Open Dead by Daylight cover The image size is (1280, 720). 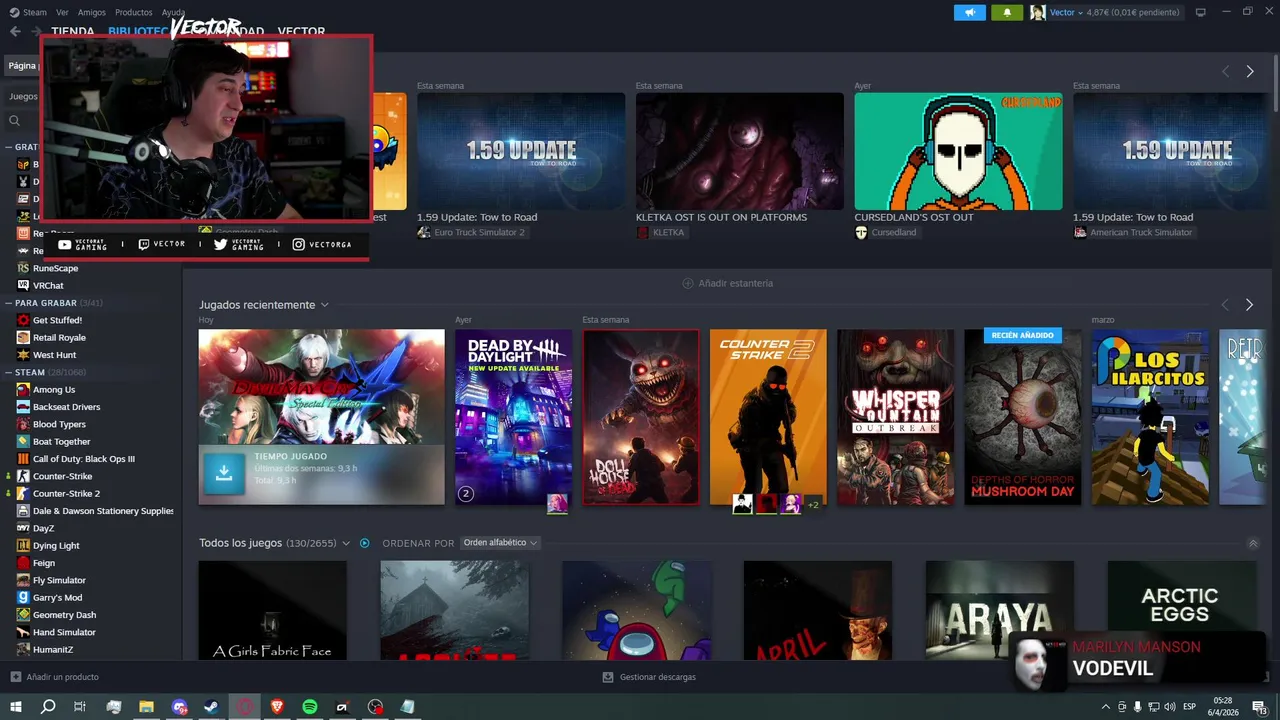click(513, 417)
